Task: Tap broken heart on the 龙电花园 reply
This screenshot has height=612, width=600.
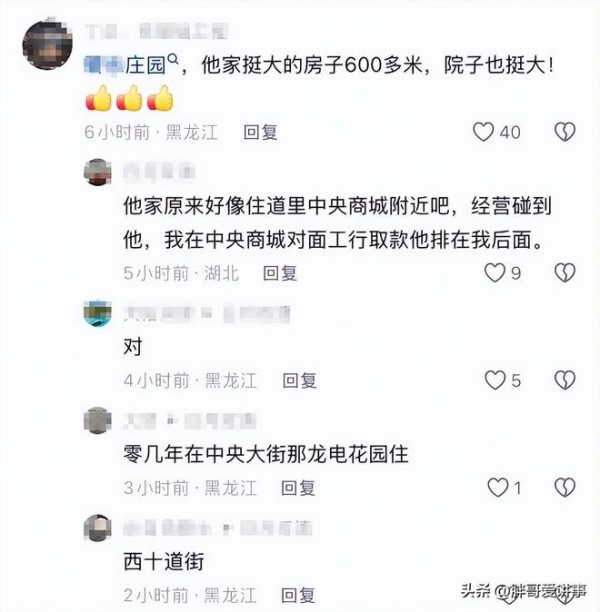Action: coord(565,487)
